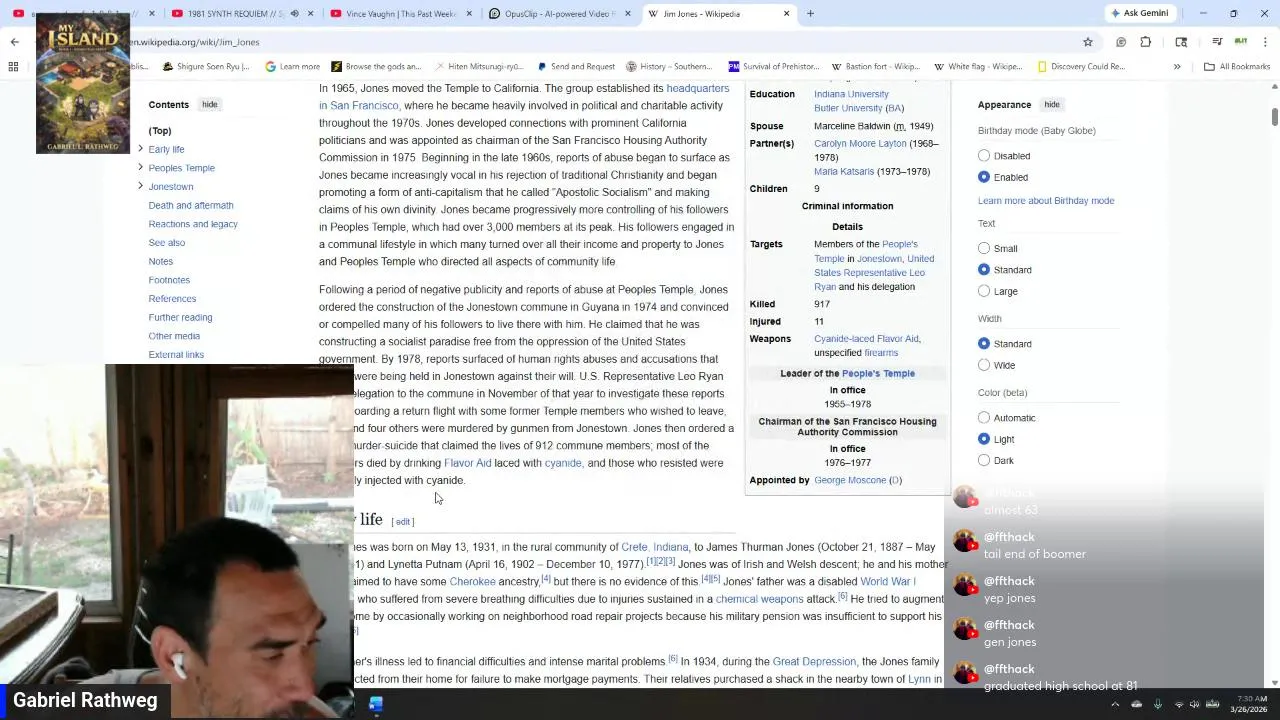Open White flag Wikipedia bookmark

coord(978,67)
